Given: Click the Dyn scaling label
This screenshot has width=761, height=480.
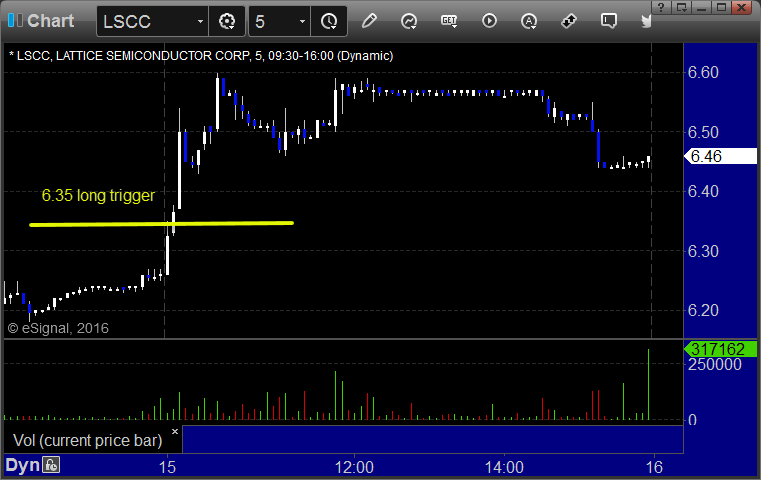Looking at the screenshot, I should point(22,465).
